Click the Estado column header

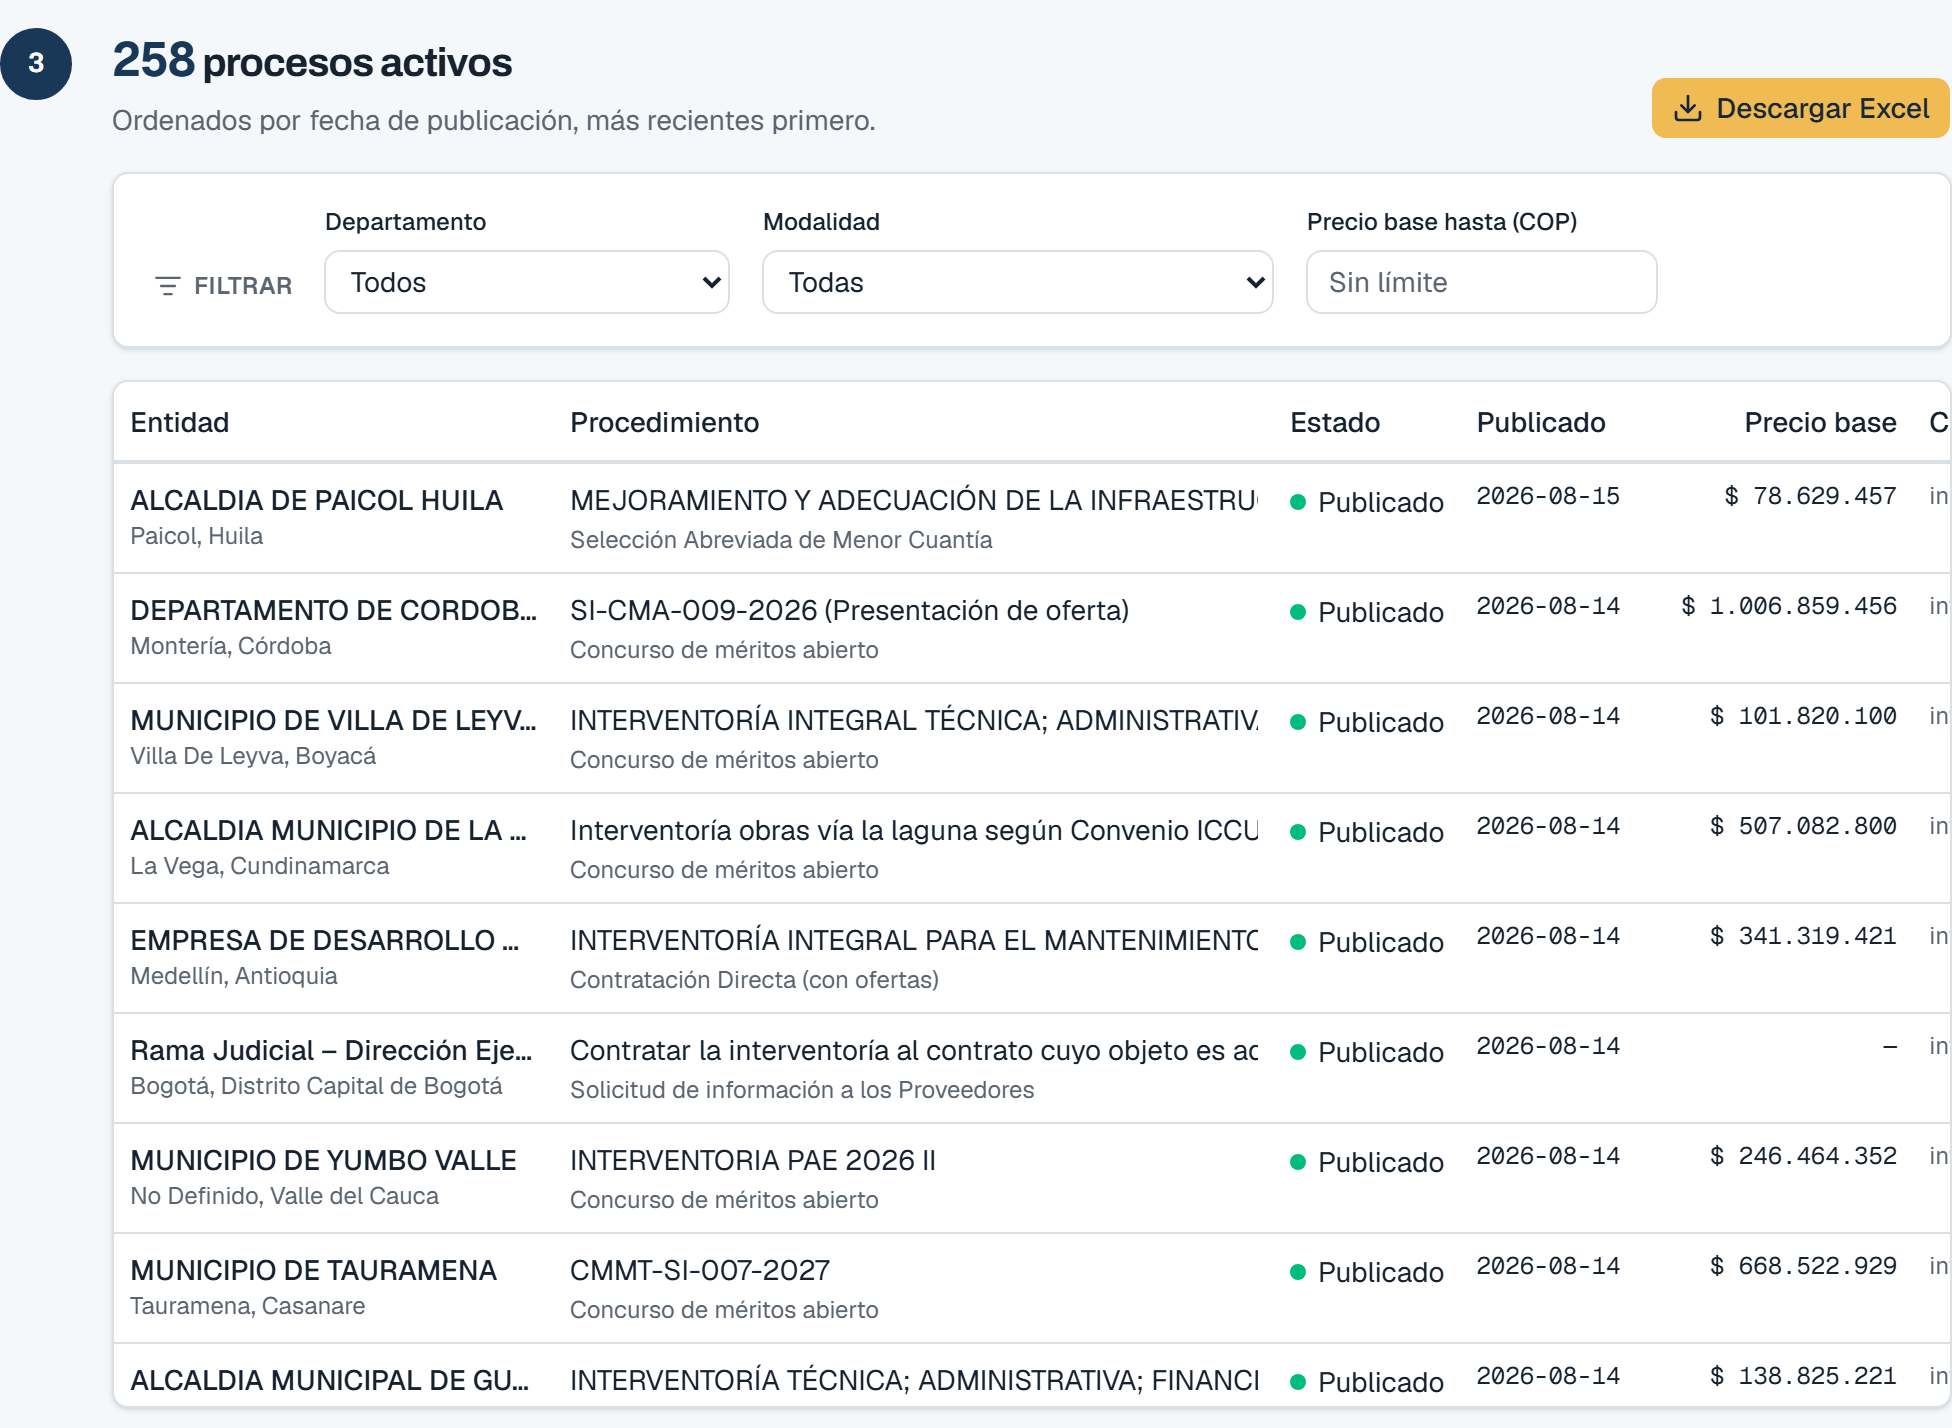pos(1335,422)
